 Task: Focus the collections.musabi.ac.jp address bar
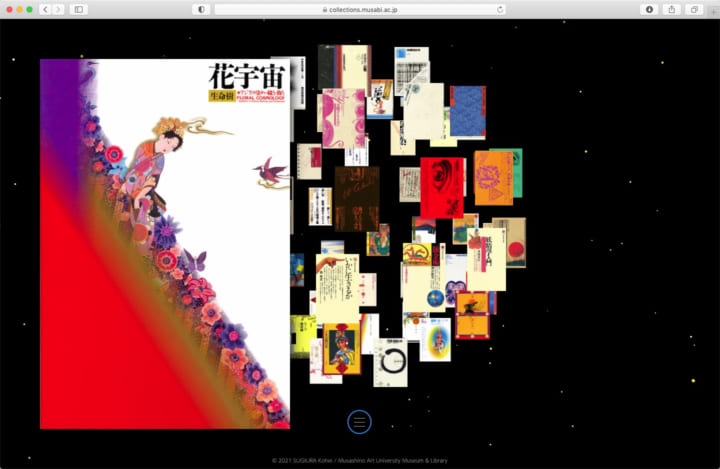360,9
